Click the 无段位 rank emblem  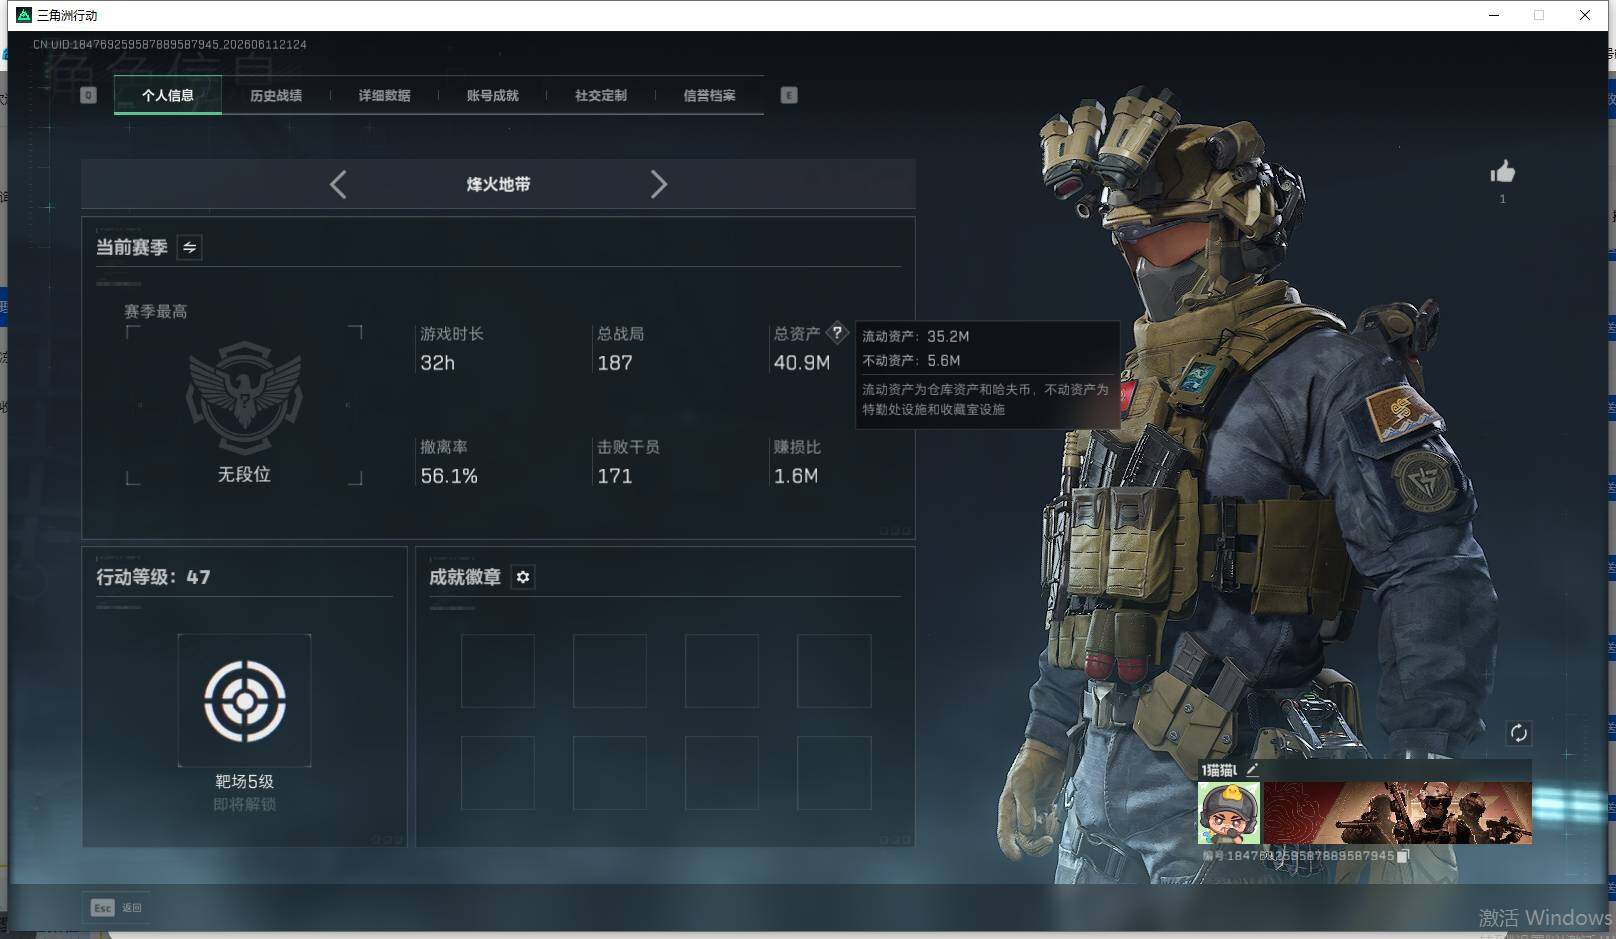pos(244,397)
